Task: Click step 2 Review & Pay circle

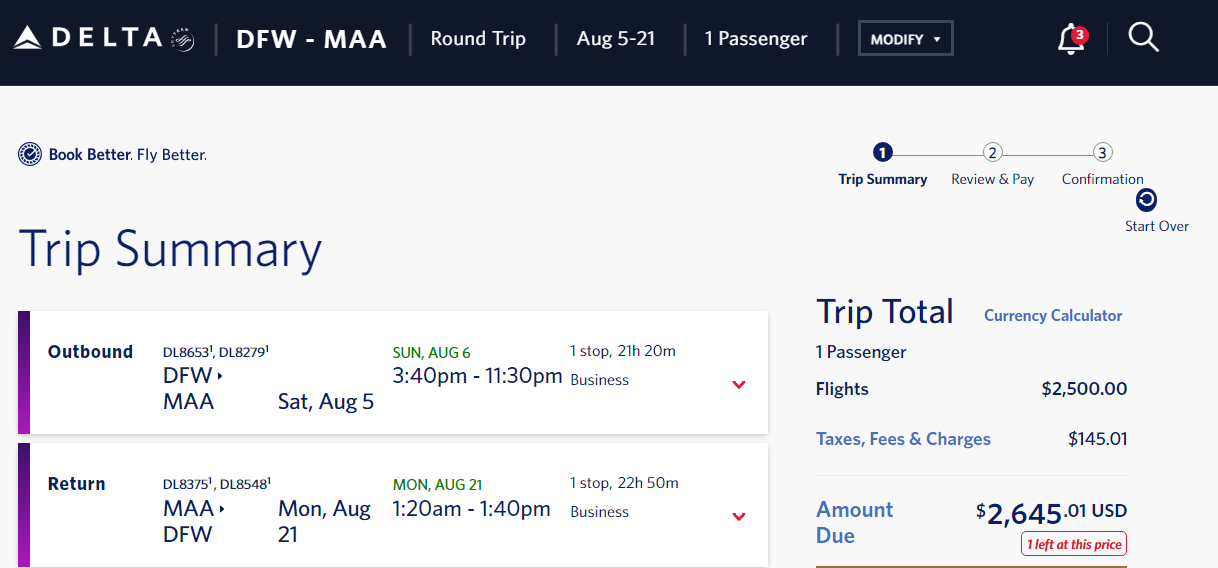Action: (992, 153)
